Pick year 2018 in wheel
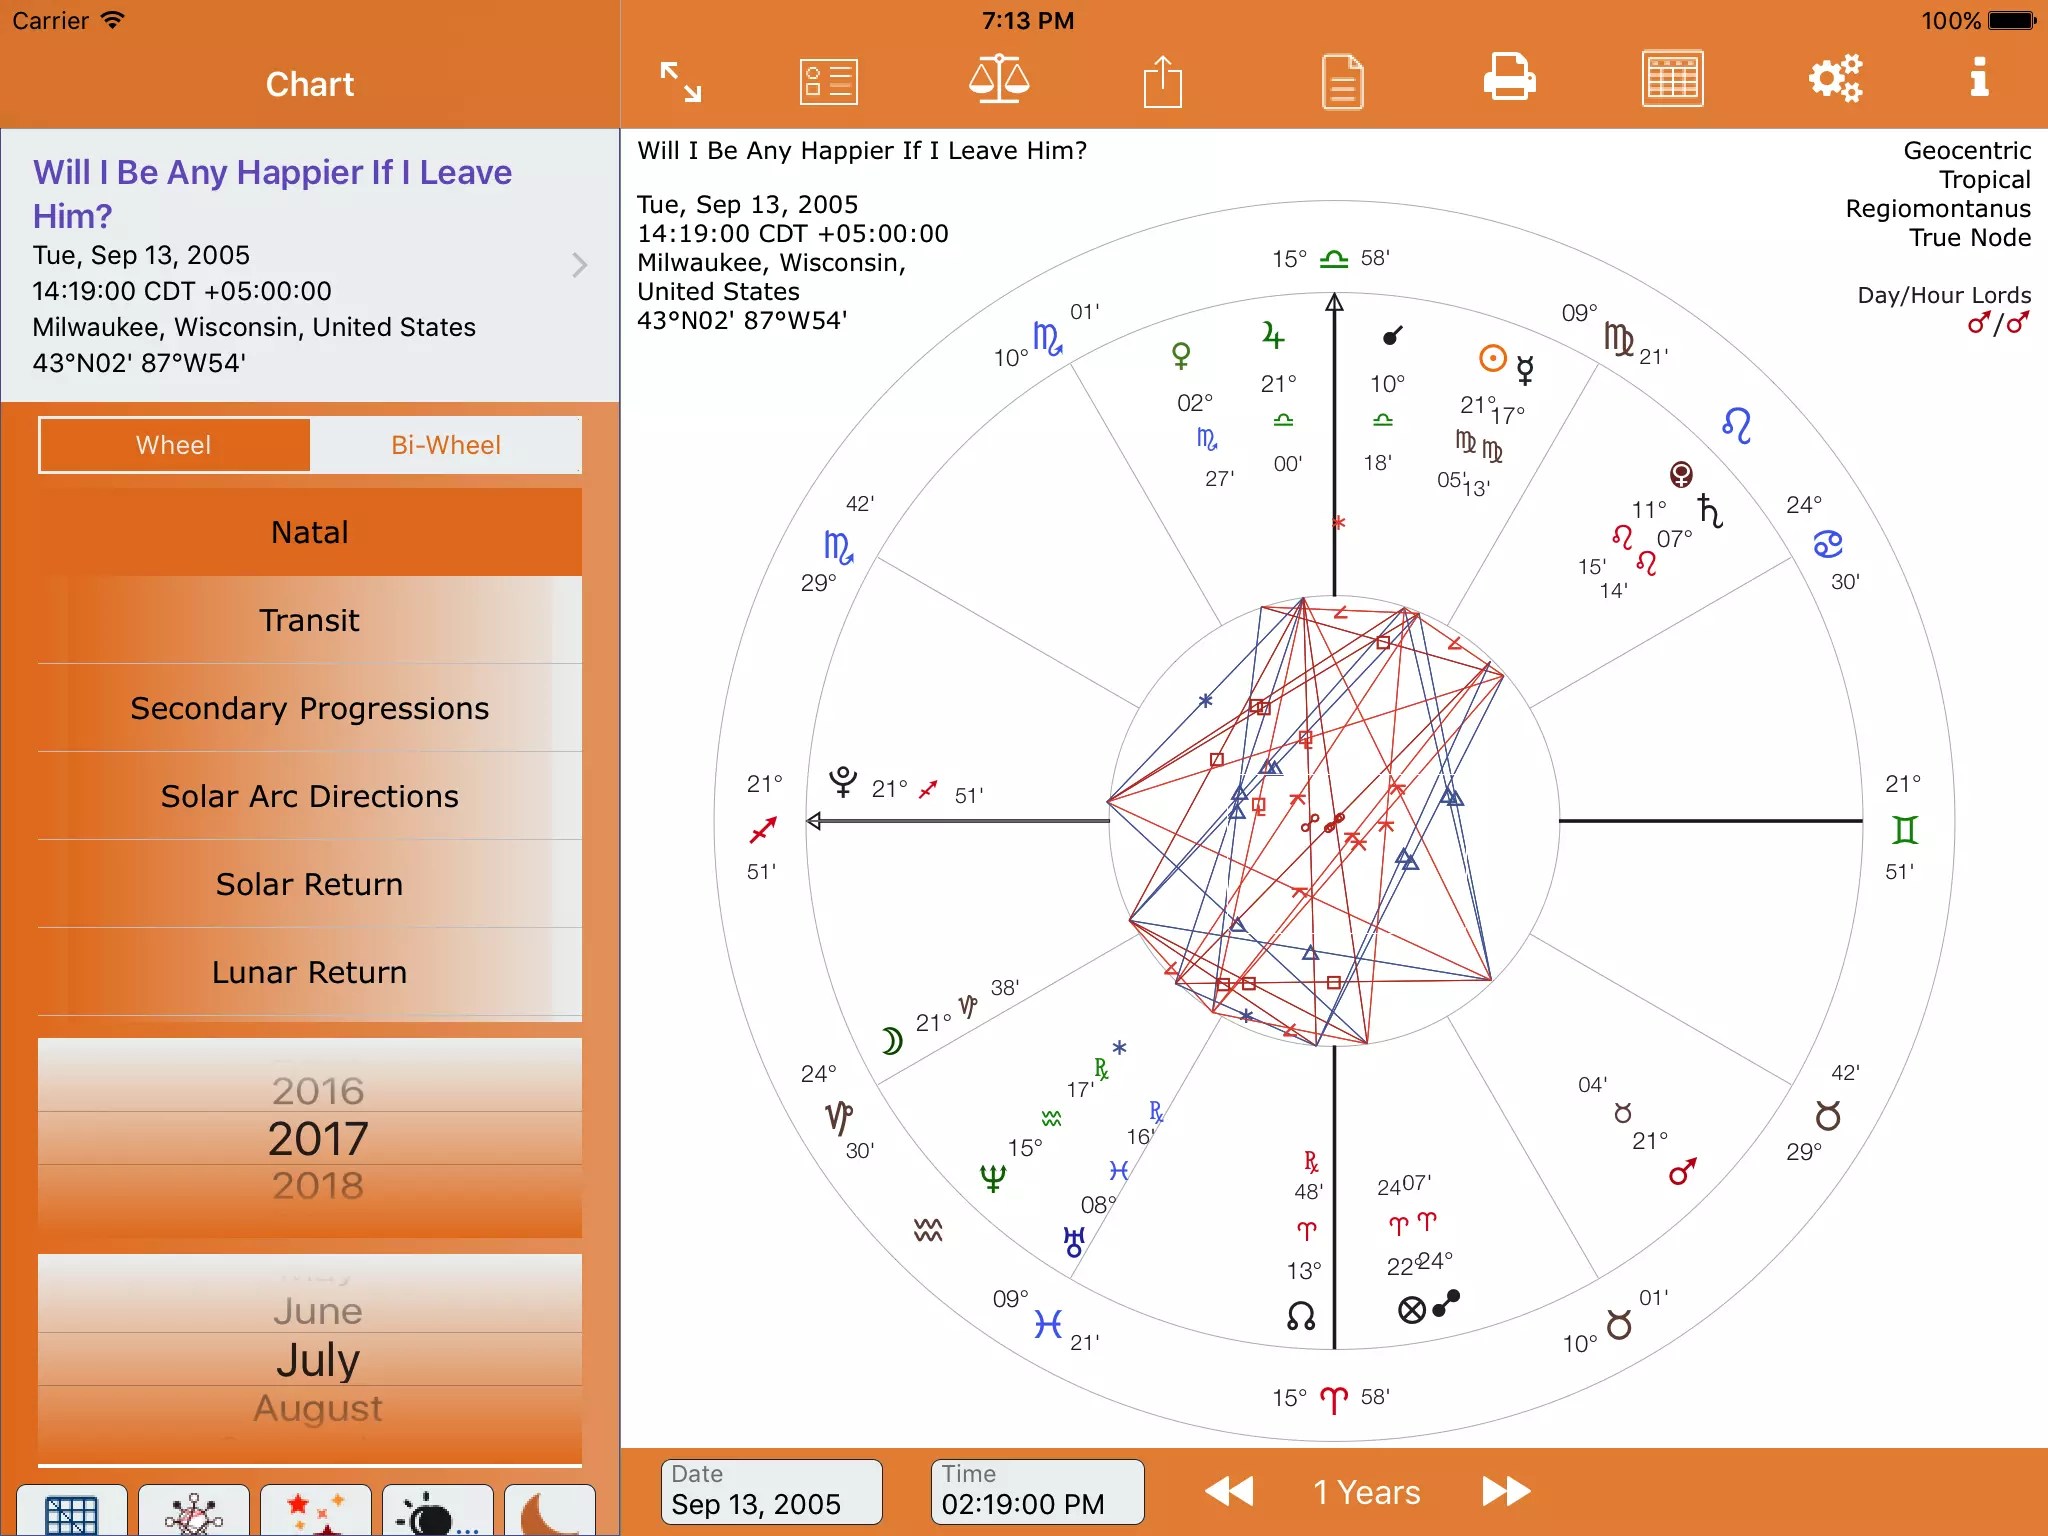Screen dimensions: 2048x1536 coord(318,1186)
